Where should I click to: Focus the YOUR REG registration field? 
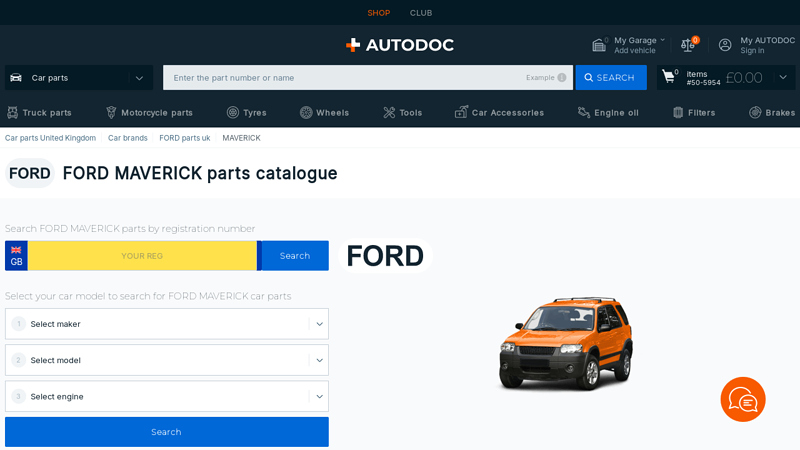click(142, 256)
